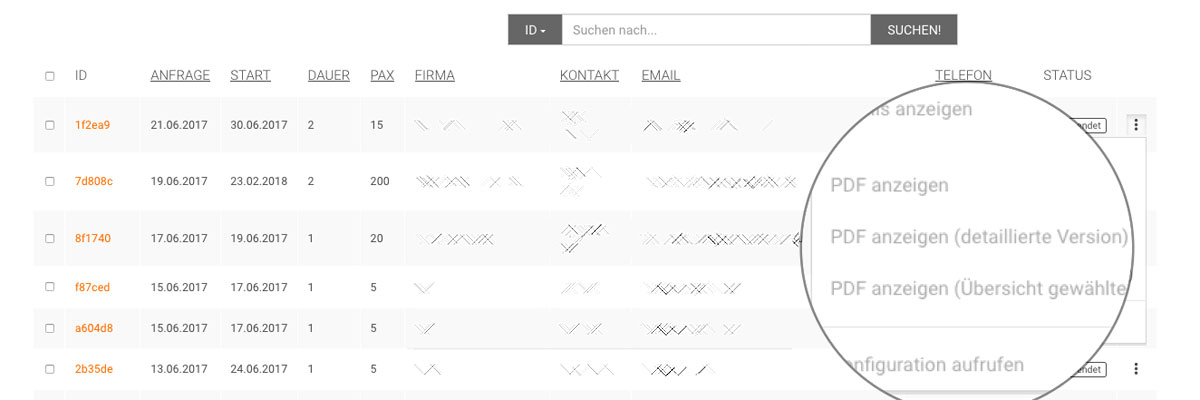Sort by the DAUER column header

click(329, 75)
